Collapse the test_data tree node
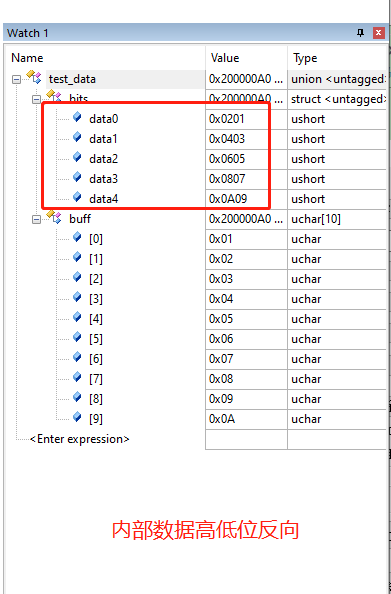 16,80
